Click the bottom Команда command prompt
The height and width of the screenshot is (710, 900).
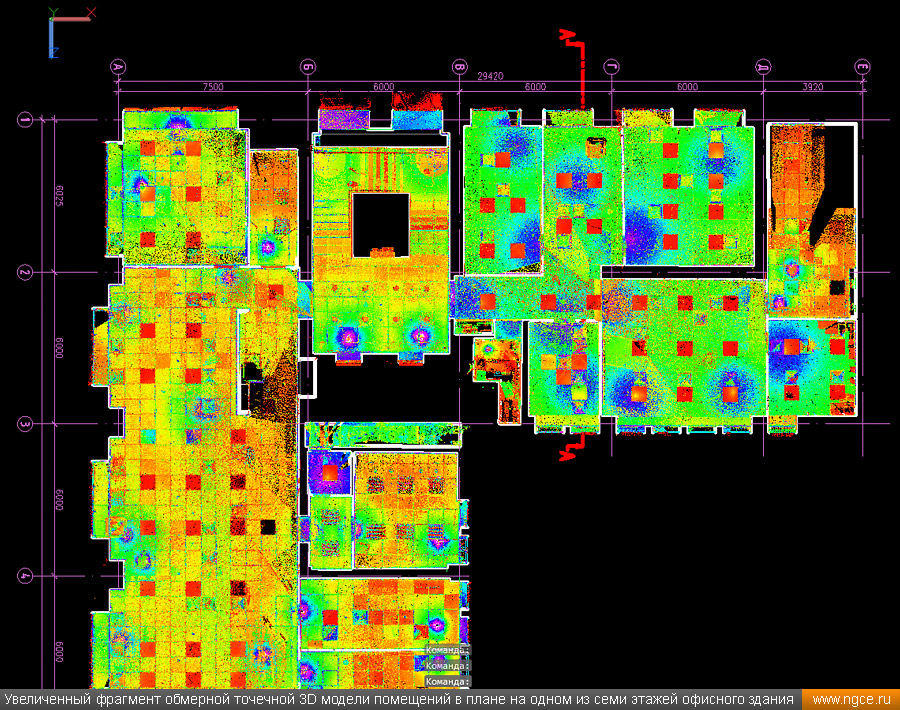(x=446, y=681)
